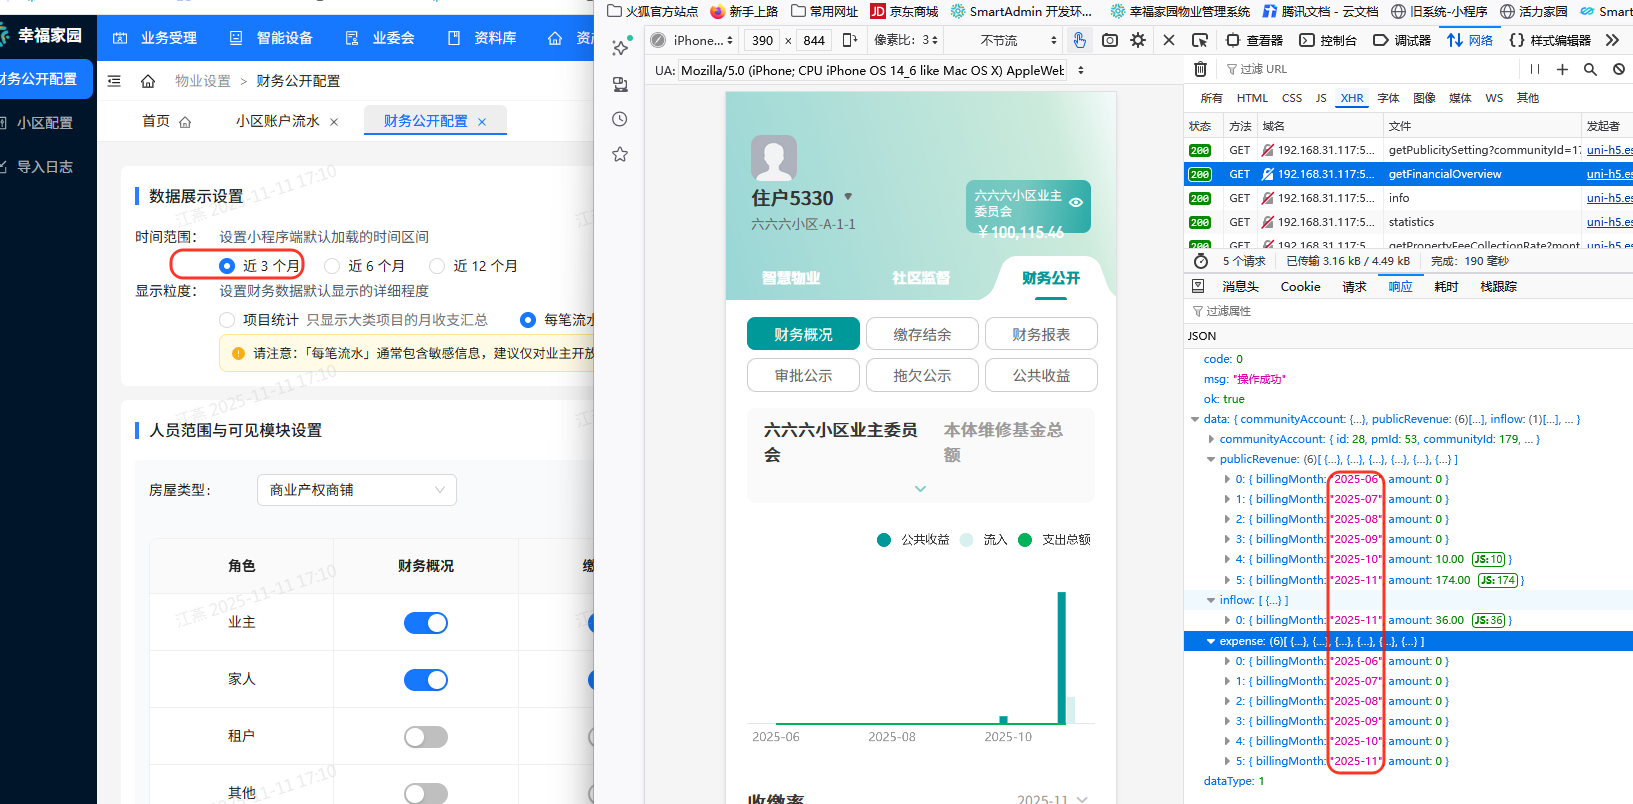Screen dimensions: 1633x804
Task: Expand the communityAccount JSON node
Action: coord(1211,439)
